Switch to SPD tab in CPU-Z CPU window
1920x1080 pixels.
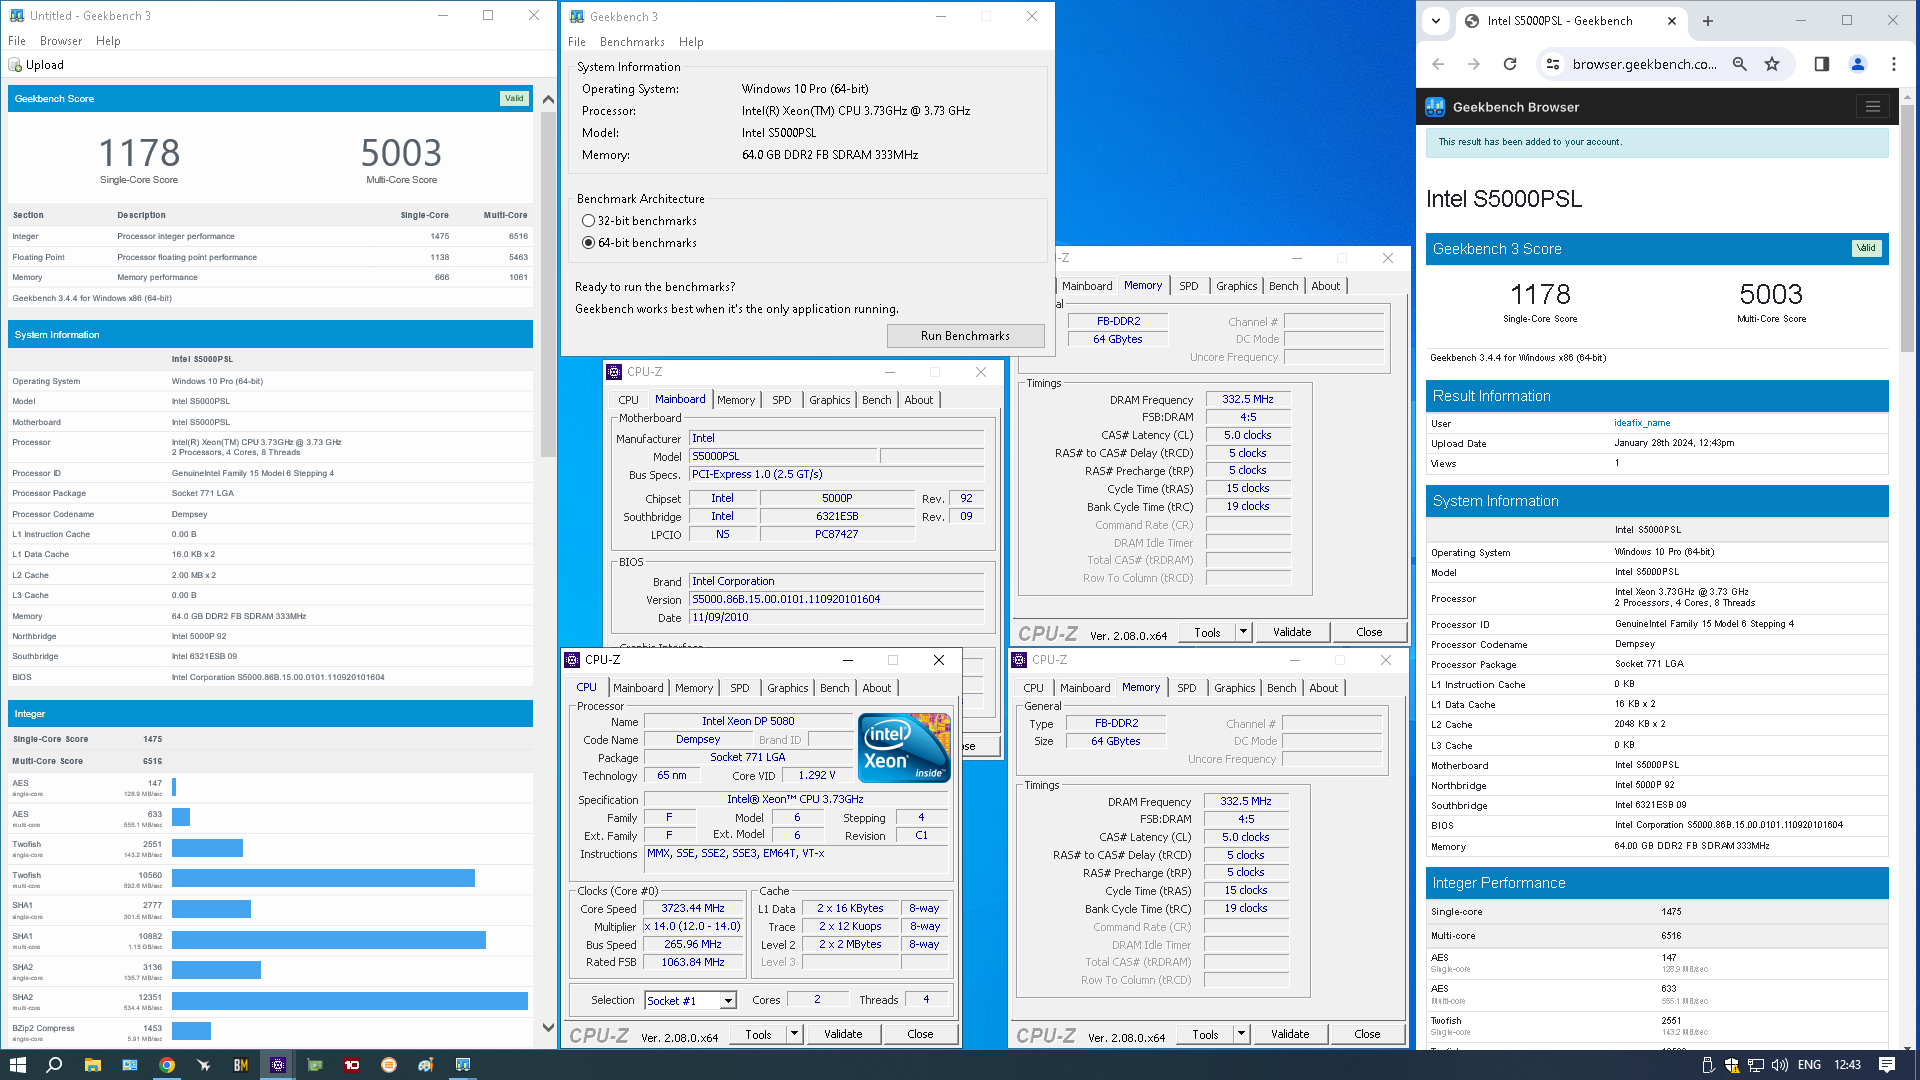tap(740, 688)
